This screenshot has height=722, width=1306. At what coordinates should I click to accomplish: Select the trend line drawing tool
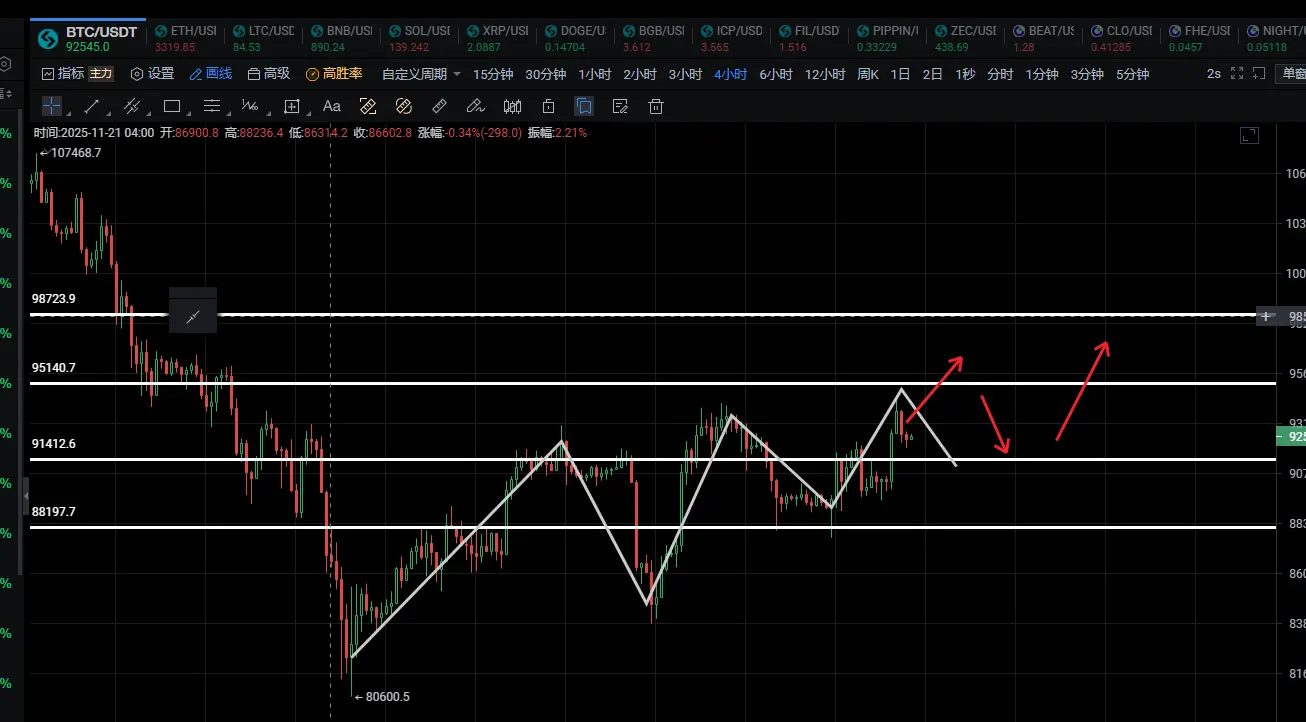click(91, 106)
